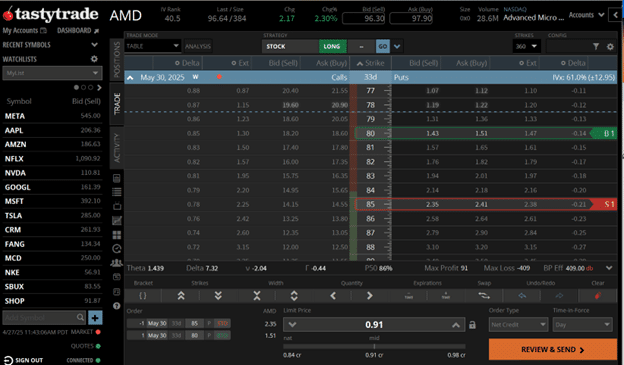Open the list view icon in the sidebar
This screenshot has height=365, width=624.
point(117,192)
